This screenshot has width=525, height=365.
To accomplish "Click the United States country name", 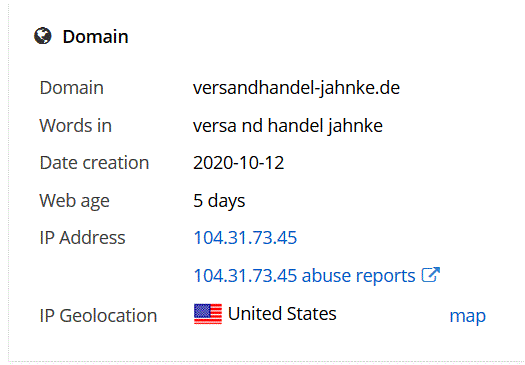I will [x=282, y=314].
